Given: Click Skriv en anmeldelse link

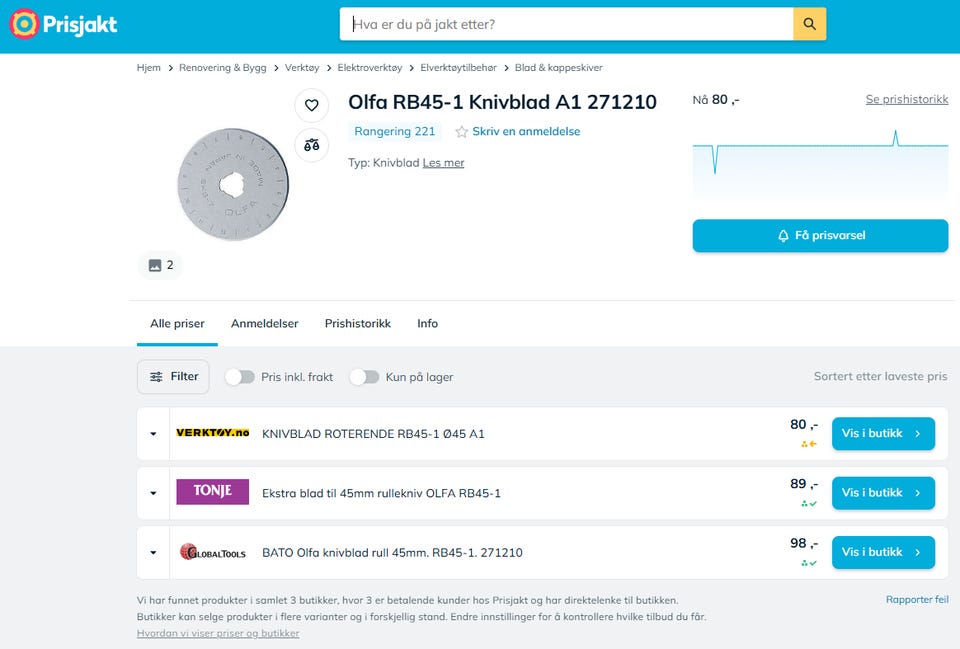Looking at the screenshot, I should (x=526, y=132).
